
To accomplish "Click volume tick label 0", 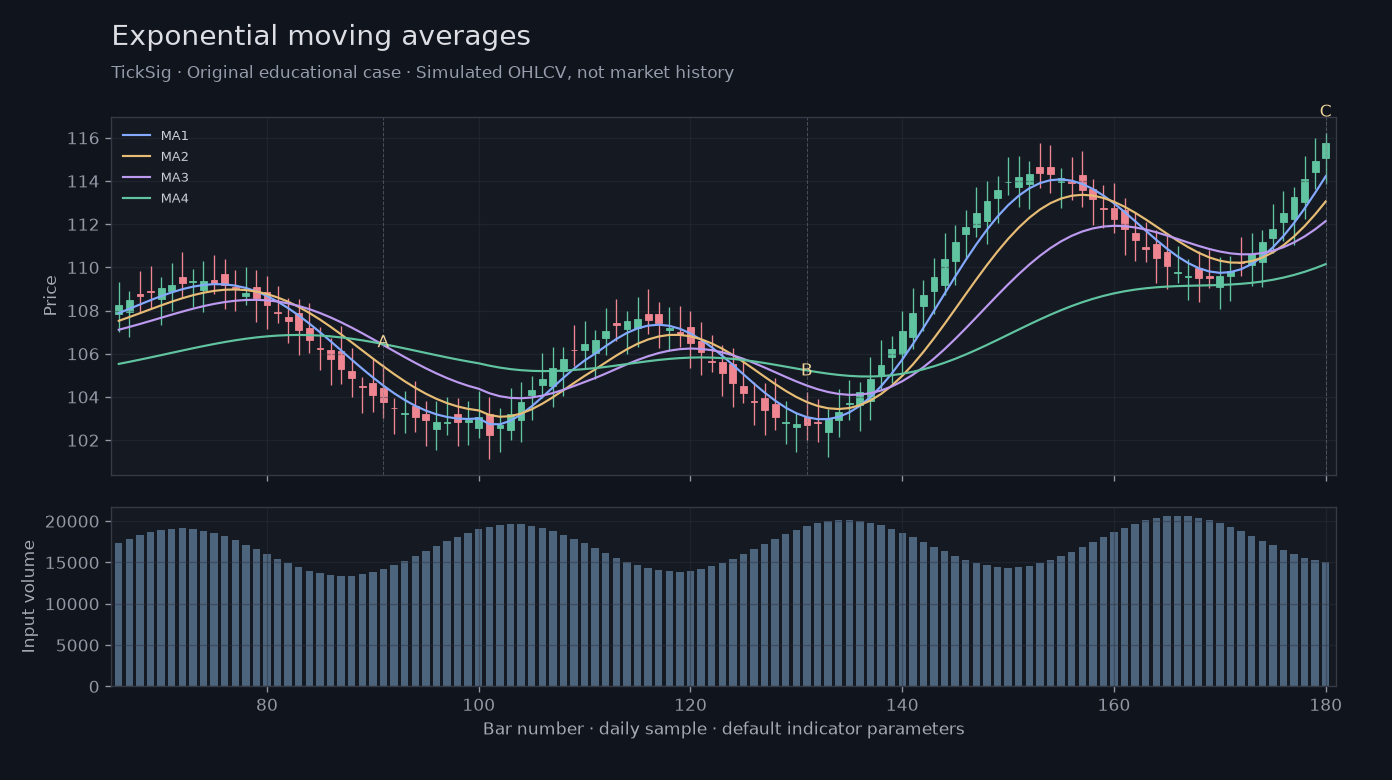I will [95, 687].
